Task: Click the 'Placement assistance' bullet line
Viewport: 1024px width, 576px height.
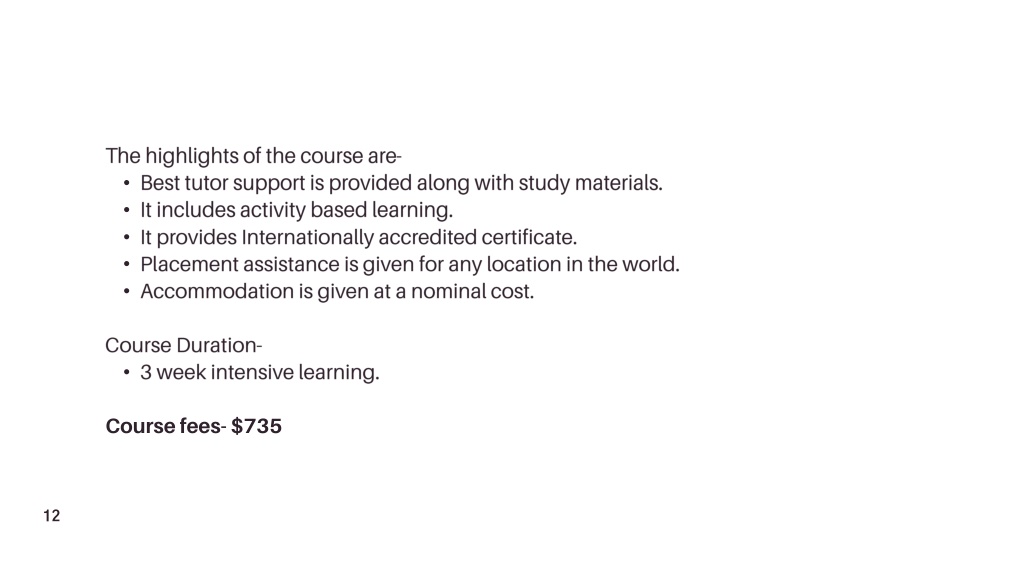Action: tap(409, 264)
